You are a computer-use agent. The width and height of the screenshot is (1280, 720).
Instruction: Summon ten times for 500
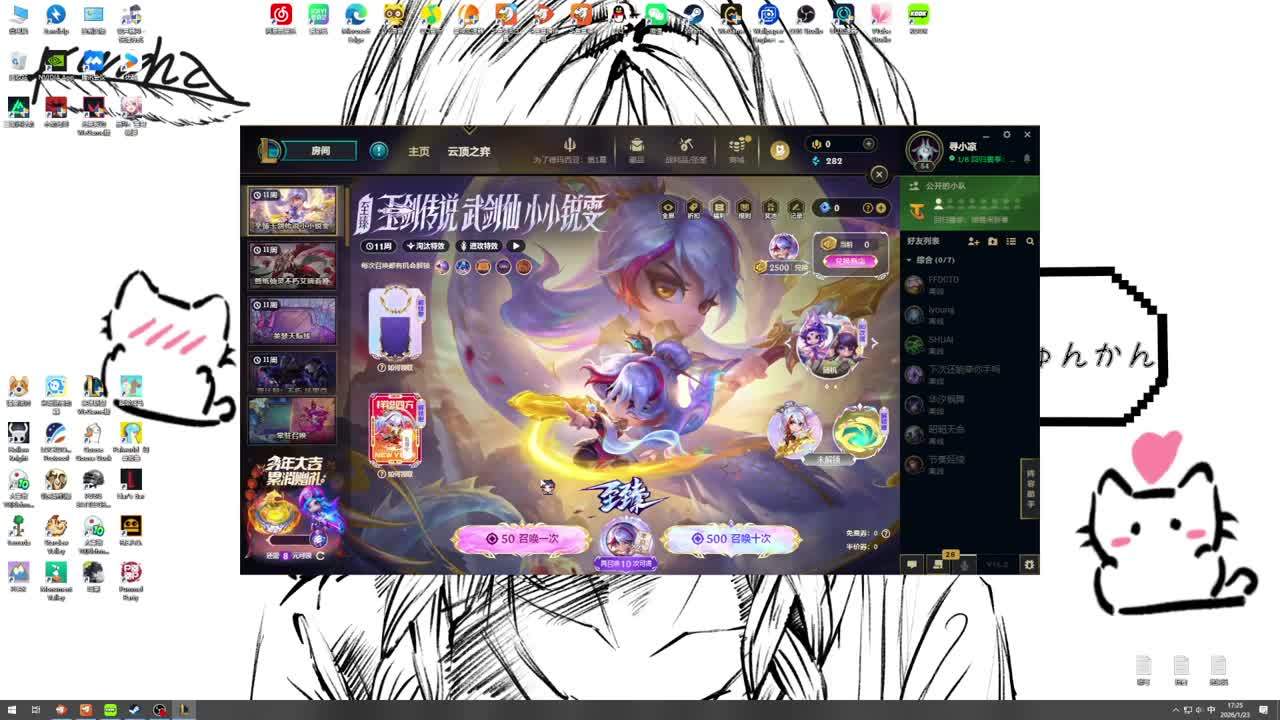tap(732, 539)
